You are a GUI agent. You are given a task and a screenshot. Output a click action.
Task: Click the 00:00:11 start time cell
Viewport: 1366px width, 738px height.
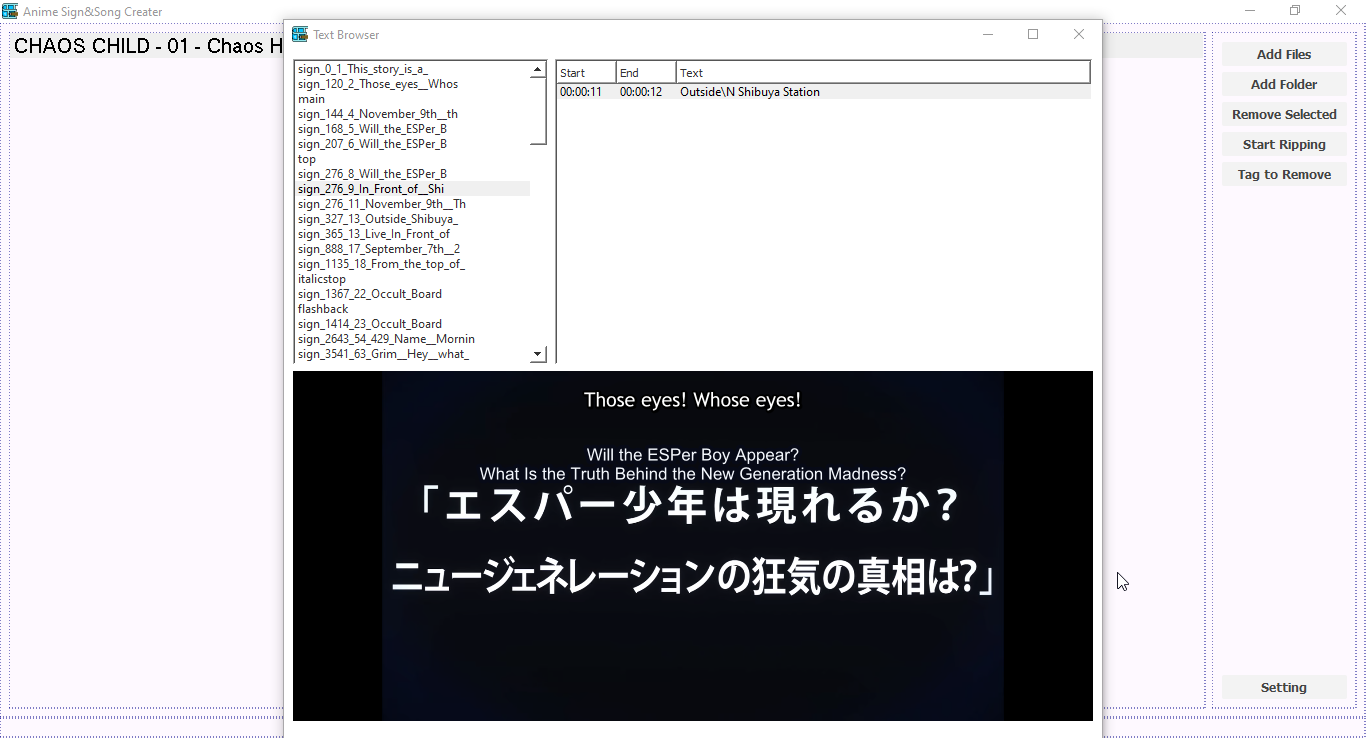[581, 92]
